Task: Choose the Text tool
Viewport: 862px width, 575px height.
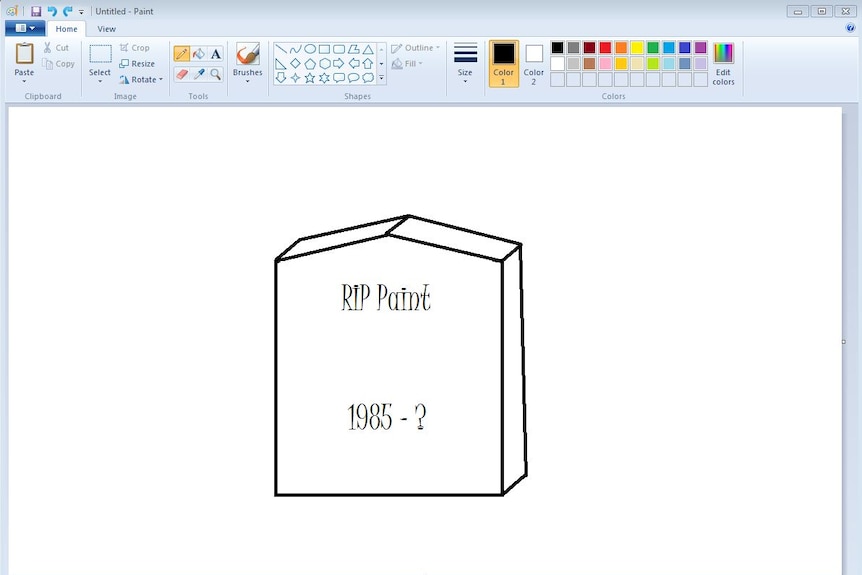Action: coord(216,54)
